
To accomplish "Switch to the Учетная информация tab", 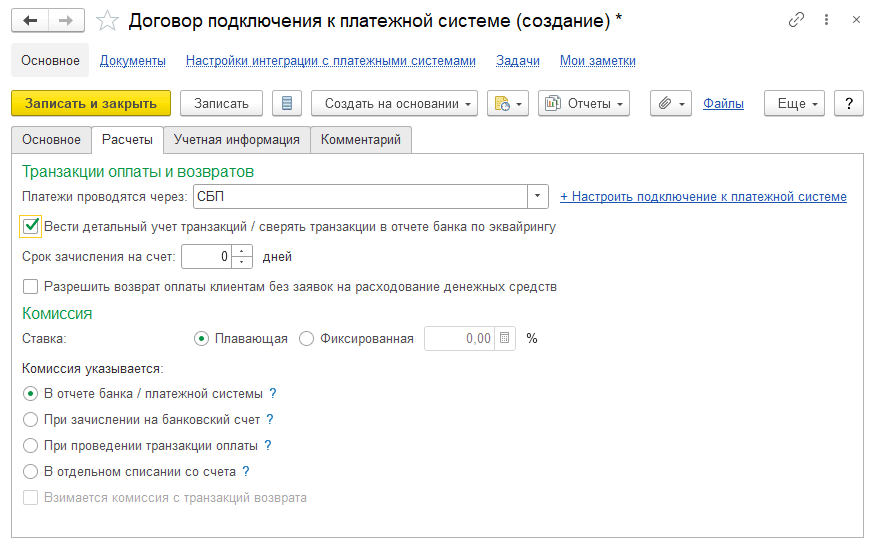I will pyautogui.click(x=236, y=140).
